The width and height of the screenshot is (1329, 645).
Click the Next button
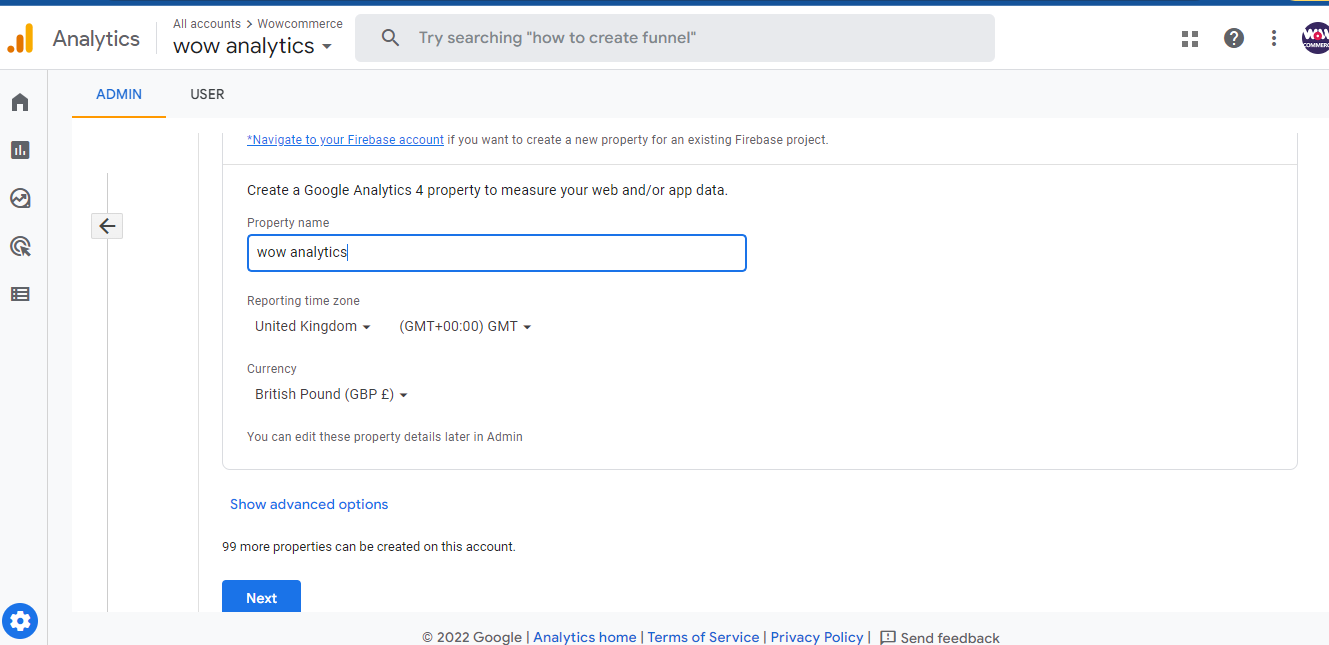click(x=261, y=597)
